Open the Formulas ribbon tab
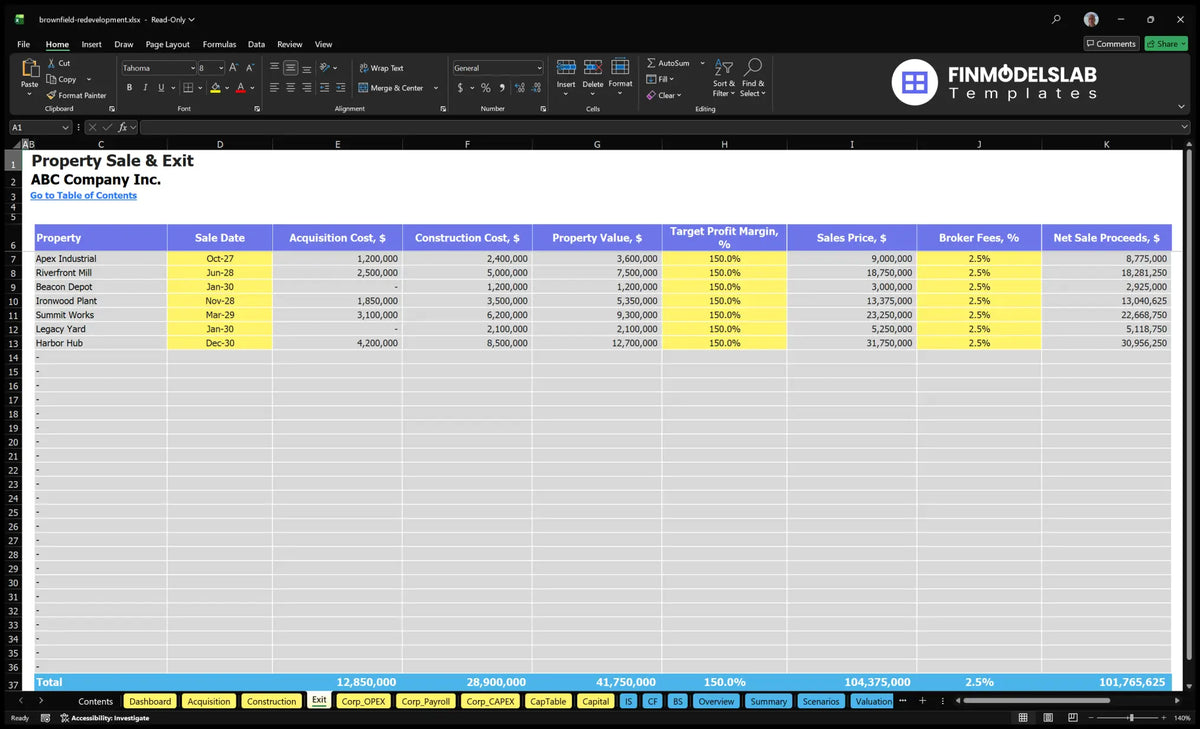1200x729 pixels. pyautogui.click(x=219, y=44)
